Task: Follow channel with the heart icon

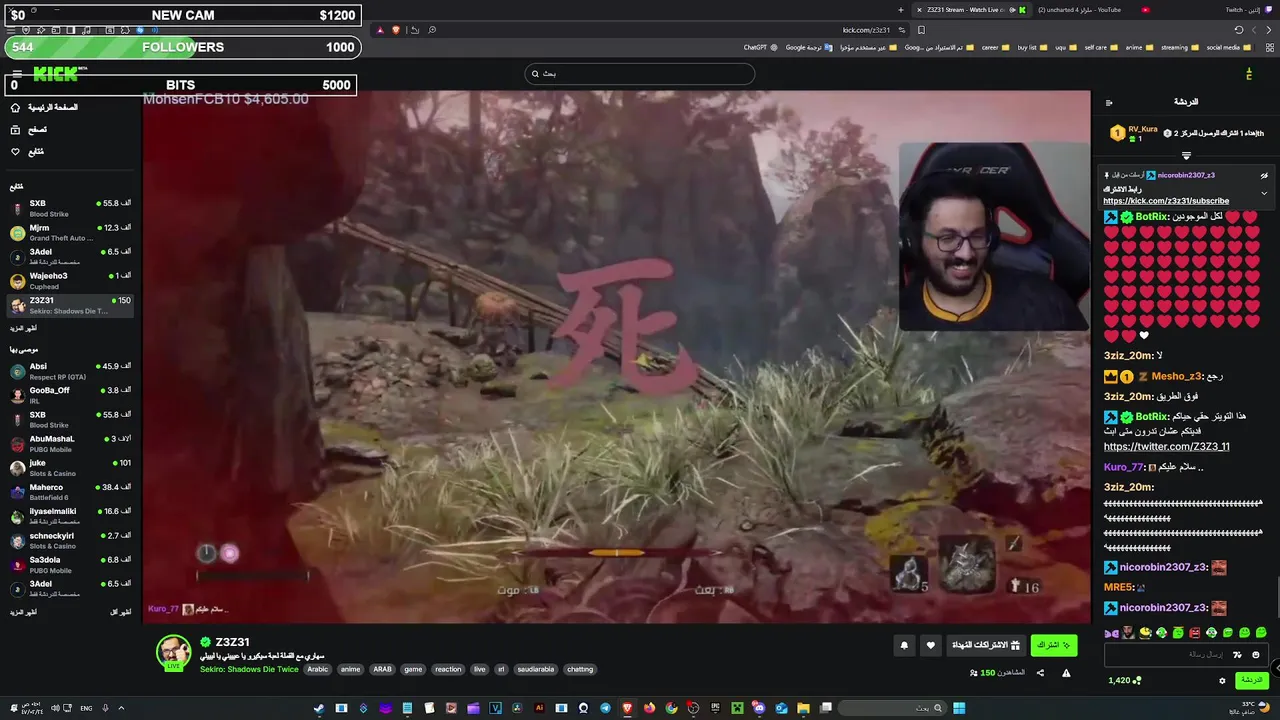Action: (x=931, y=645)
